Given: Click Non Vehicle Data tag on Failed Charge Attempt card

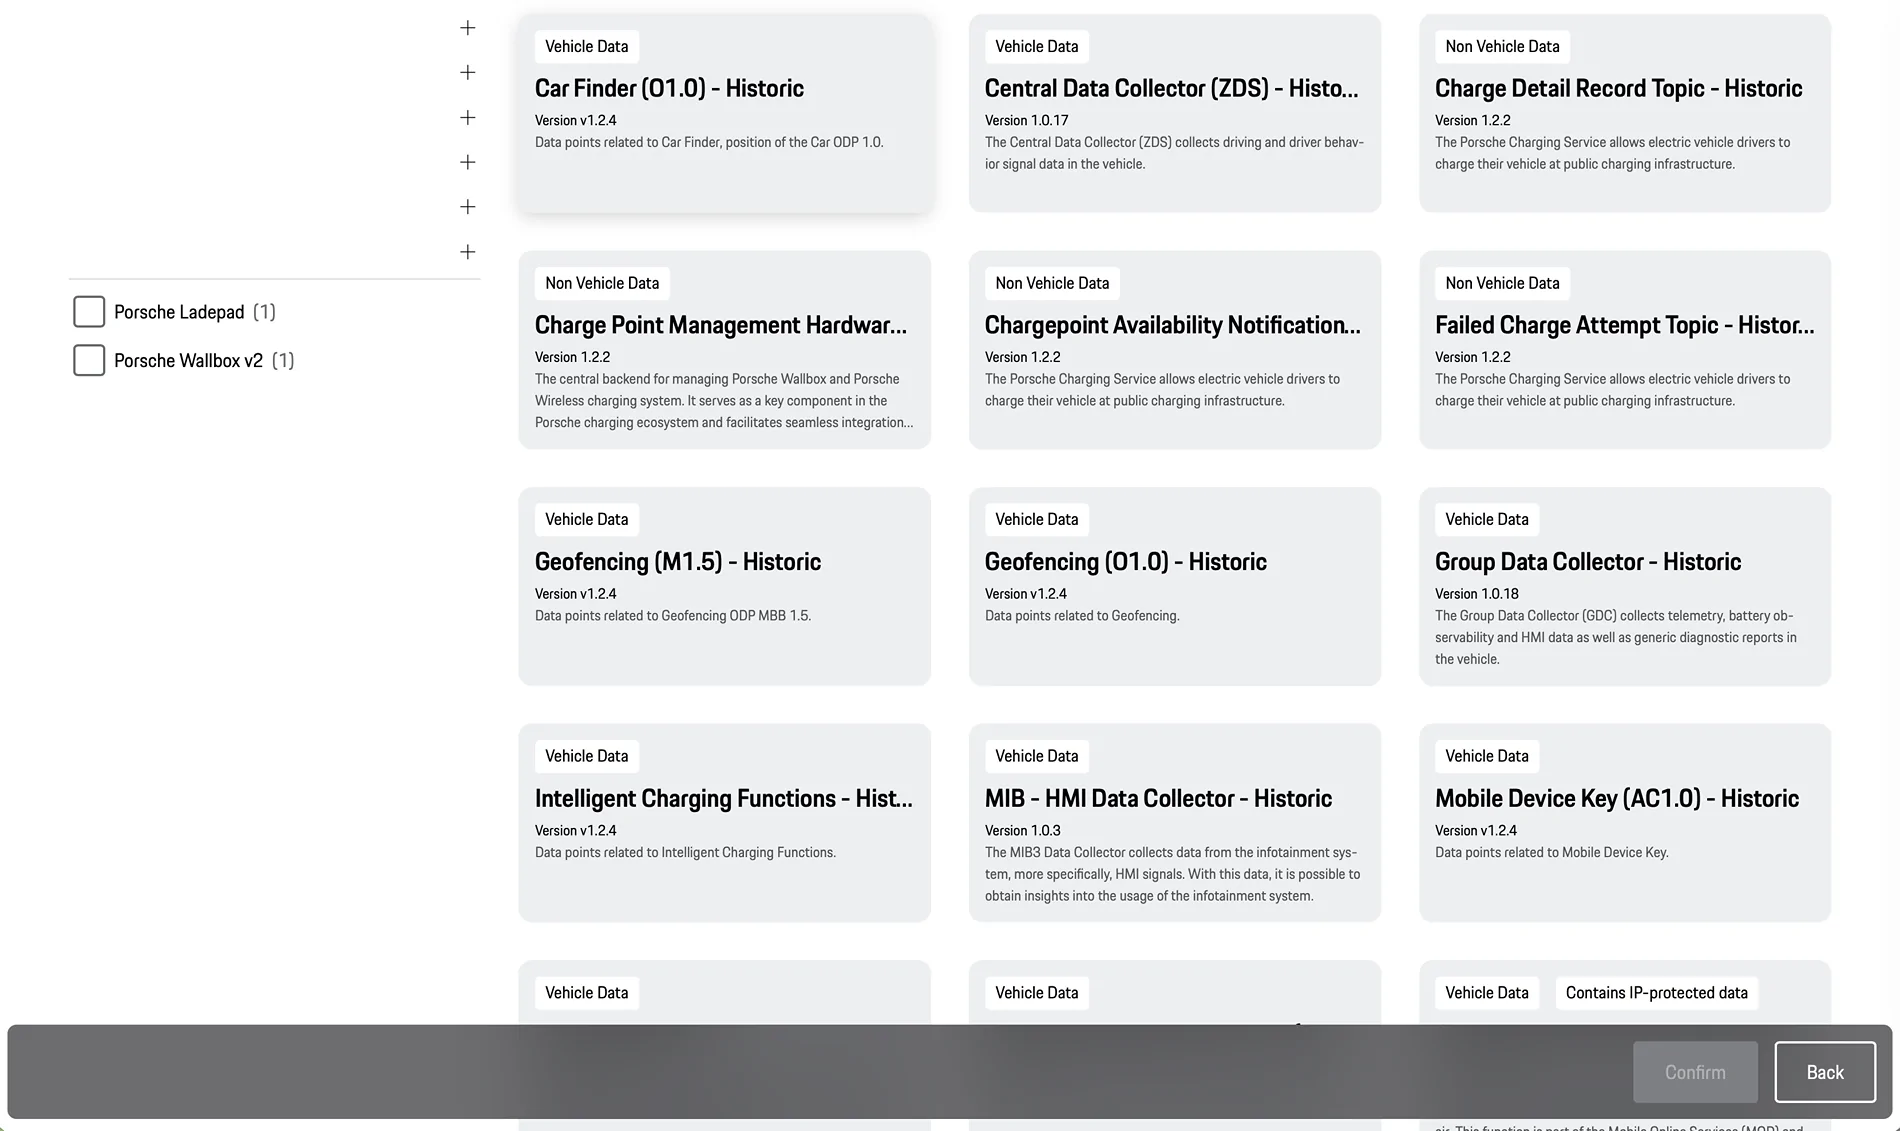Looking at the screenshot, I should 1502,283.
